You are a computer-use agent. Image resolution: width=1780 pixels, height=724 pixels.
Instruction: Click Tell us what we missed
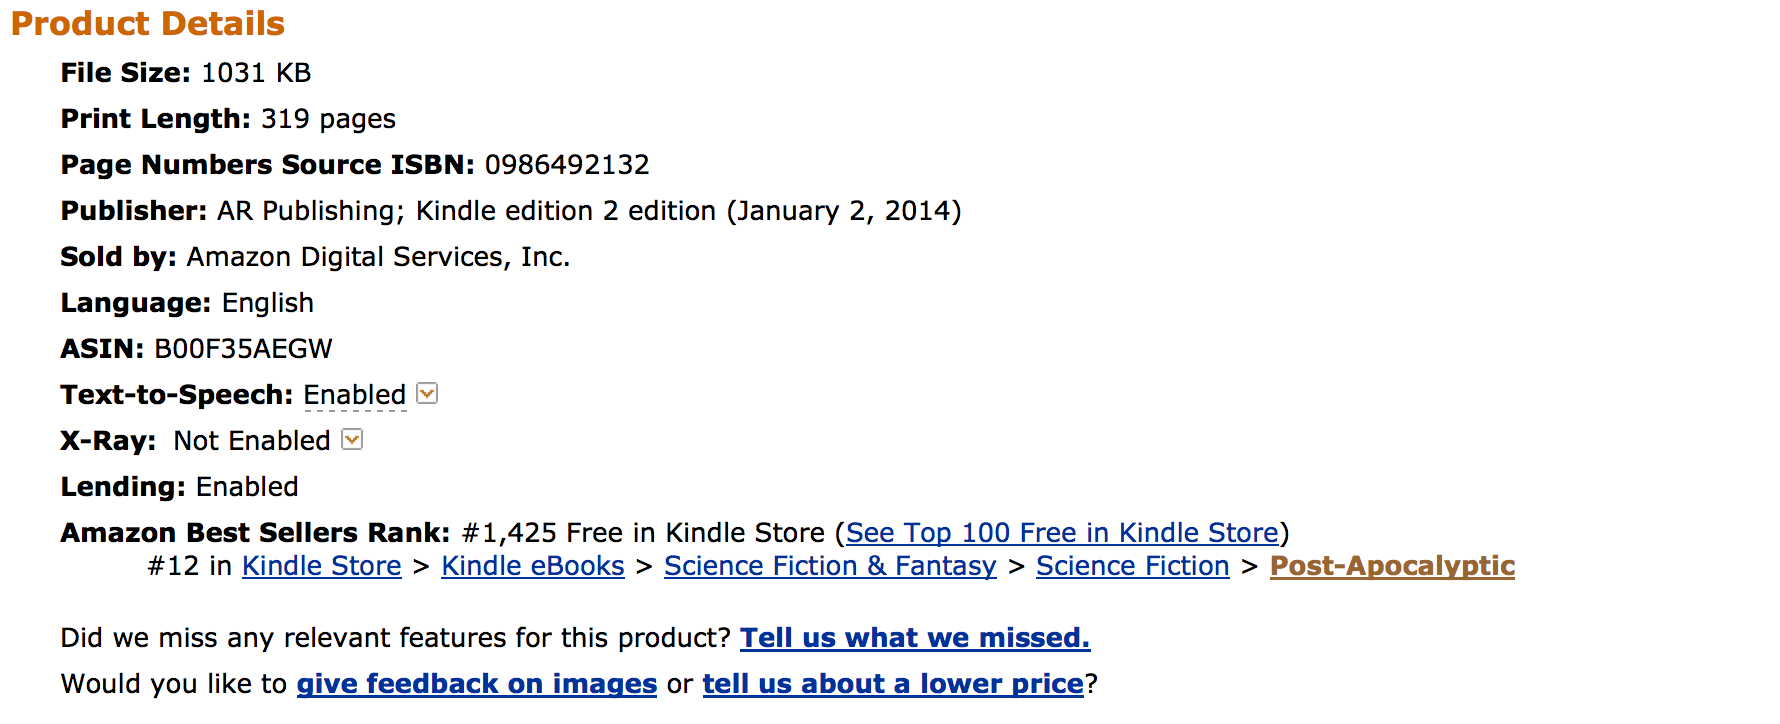click(x=914, y=637)
